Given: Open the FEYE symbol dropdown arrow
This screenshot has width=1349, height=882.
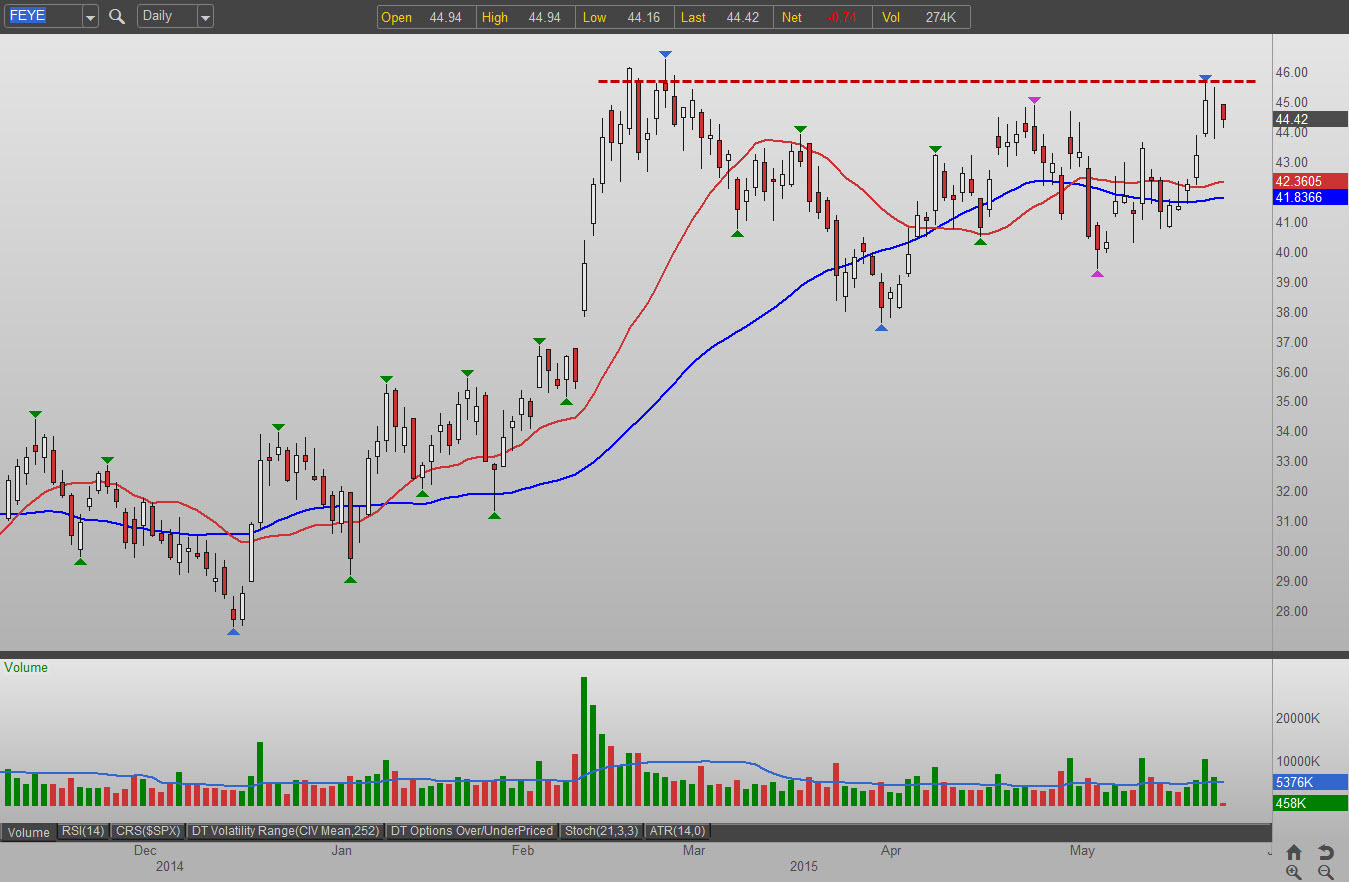Looking at the screenshot, I should [x=90, y=17].
